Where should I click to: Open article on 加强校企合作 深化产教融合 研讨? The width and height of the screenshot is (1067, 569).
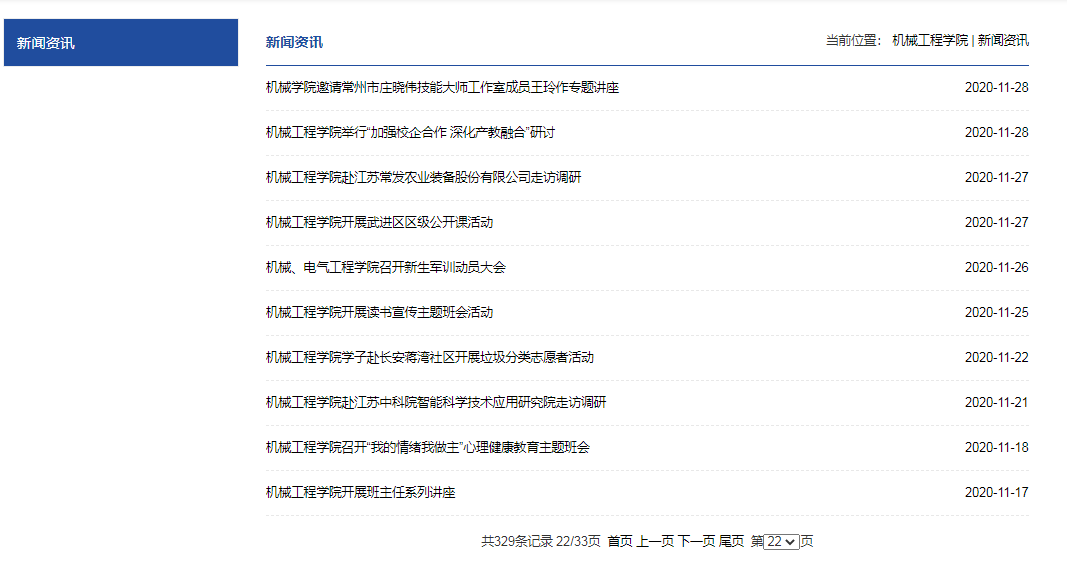(x=410, y=133)
